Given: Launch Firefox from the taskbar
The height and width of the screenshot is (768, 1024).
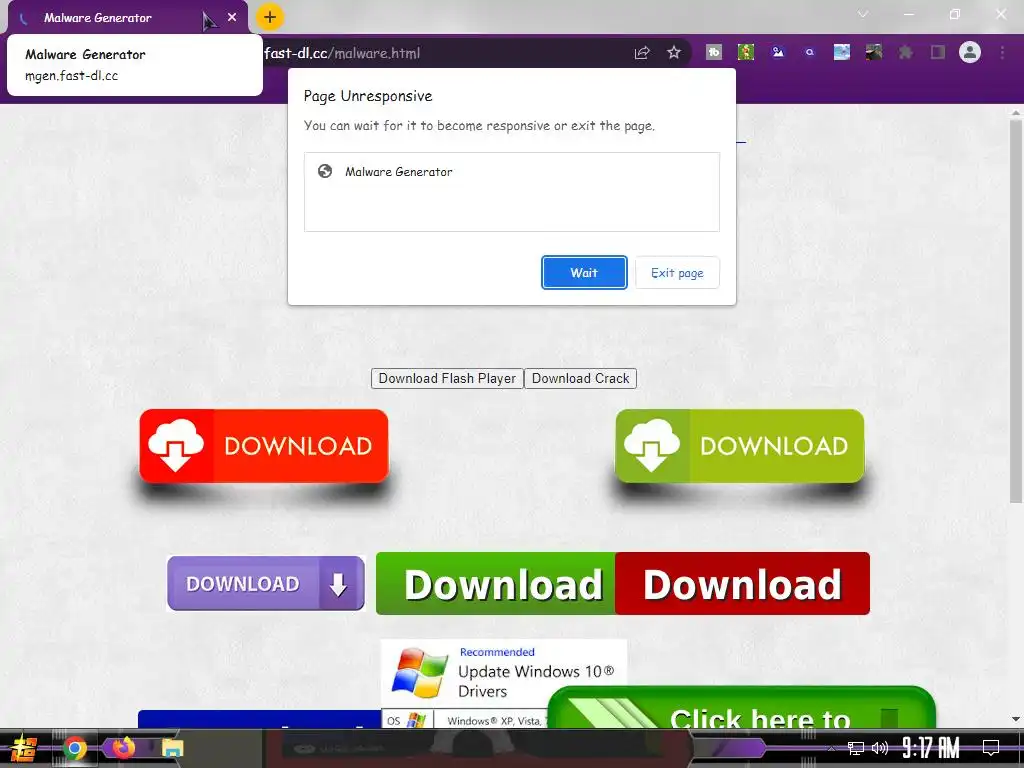Looking at the screenshot, I should coord(123,747).
